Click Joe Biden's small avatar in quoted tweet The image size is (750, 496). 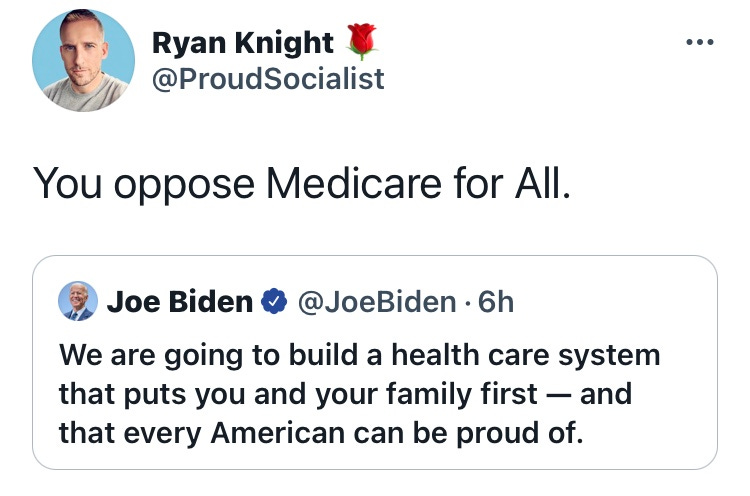[x=77, y=301]
